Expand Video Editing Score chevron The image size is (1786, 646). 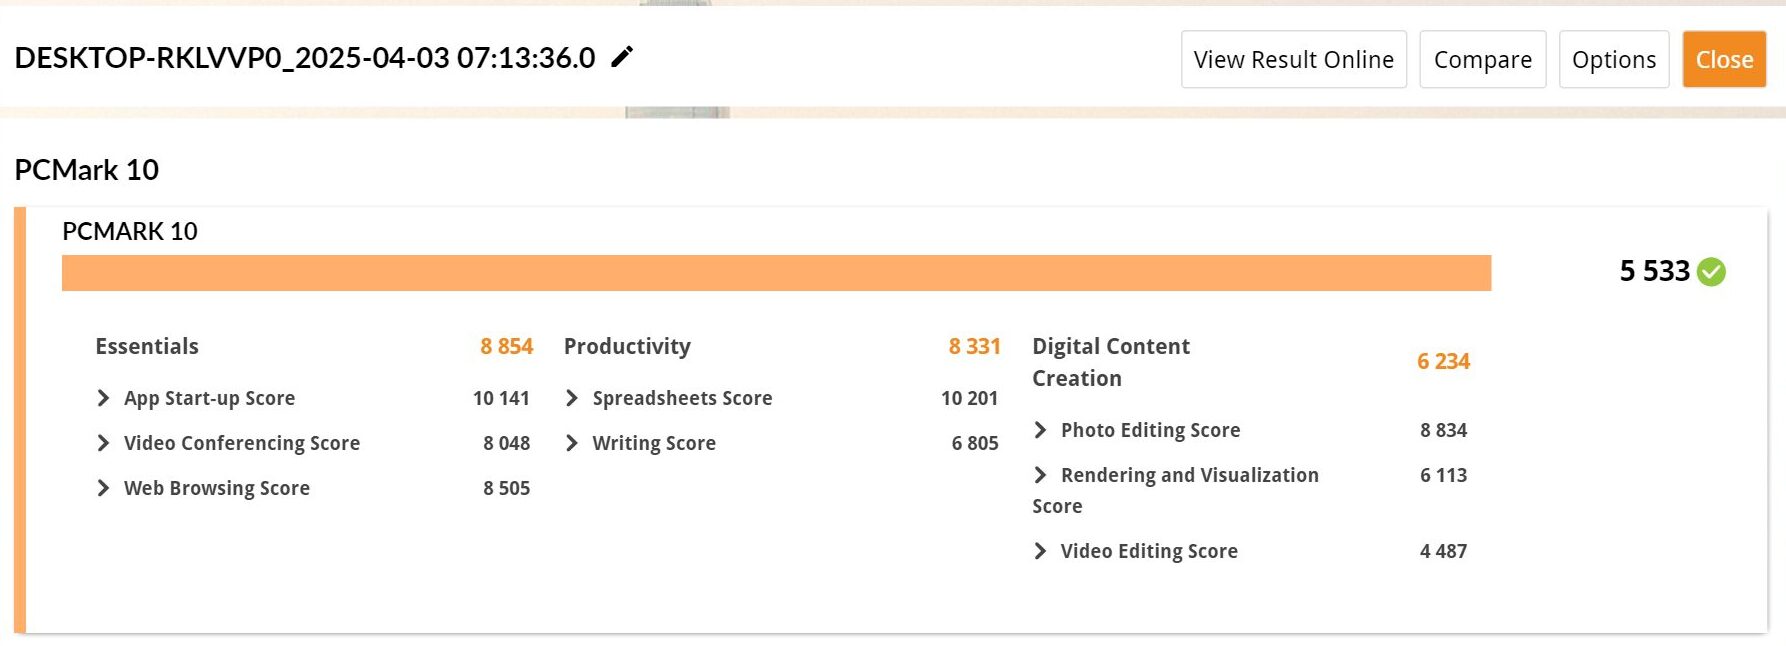1040,551
